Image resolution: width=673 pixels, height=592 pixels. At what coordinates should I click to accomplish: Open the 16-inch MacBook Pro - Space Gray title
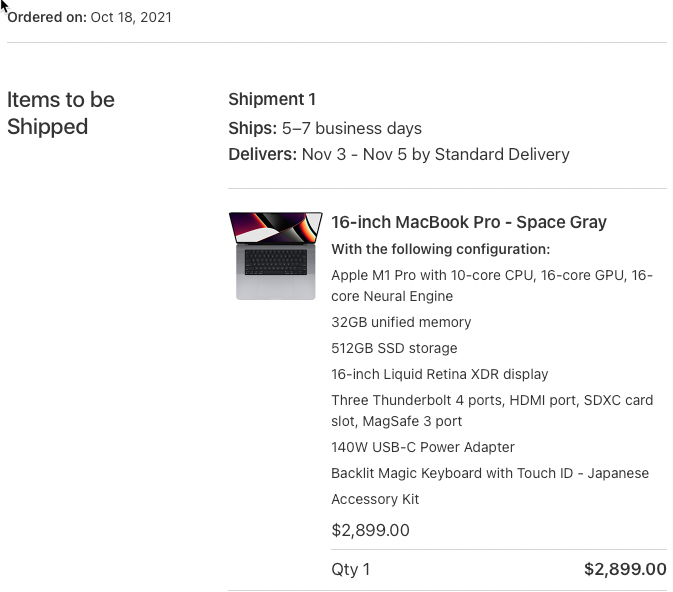468,222
